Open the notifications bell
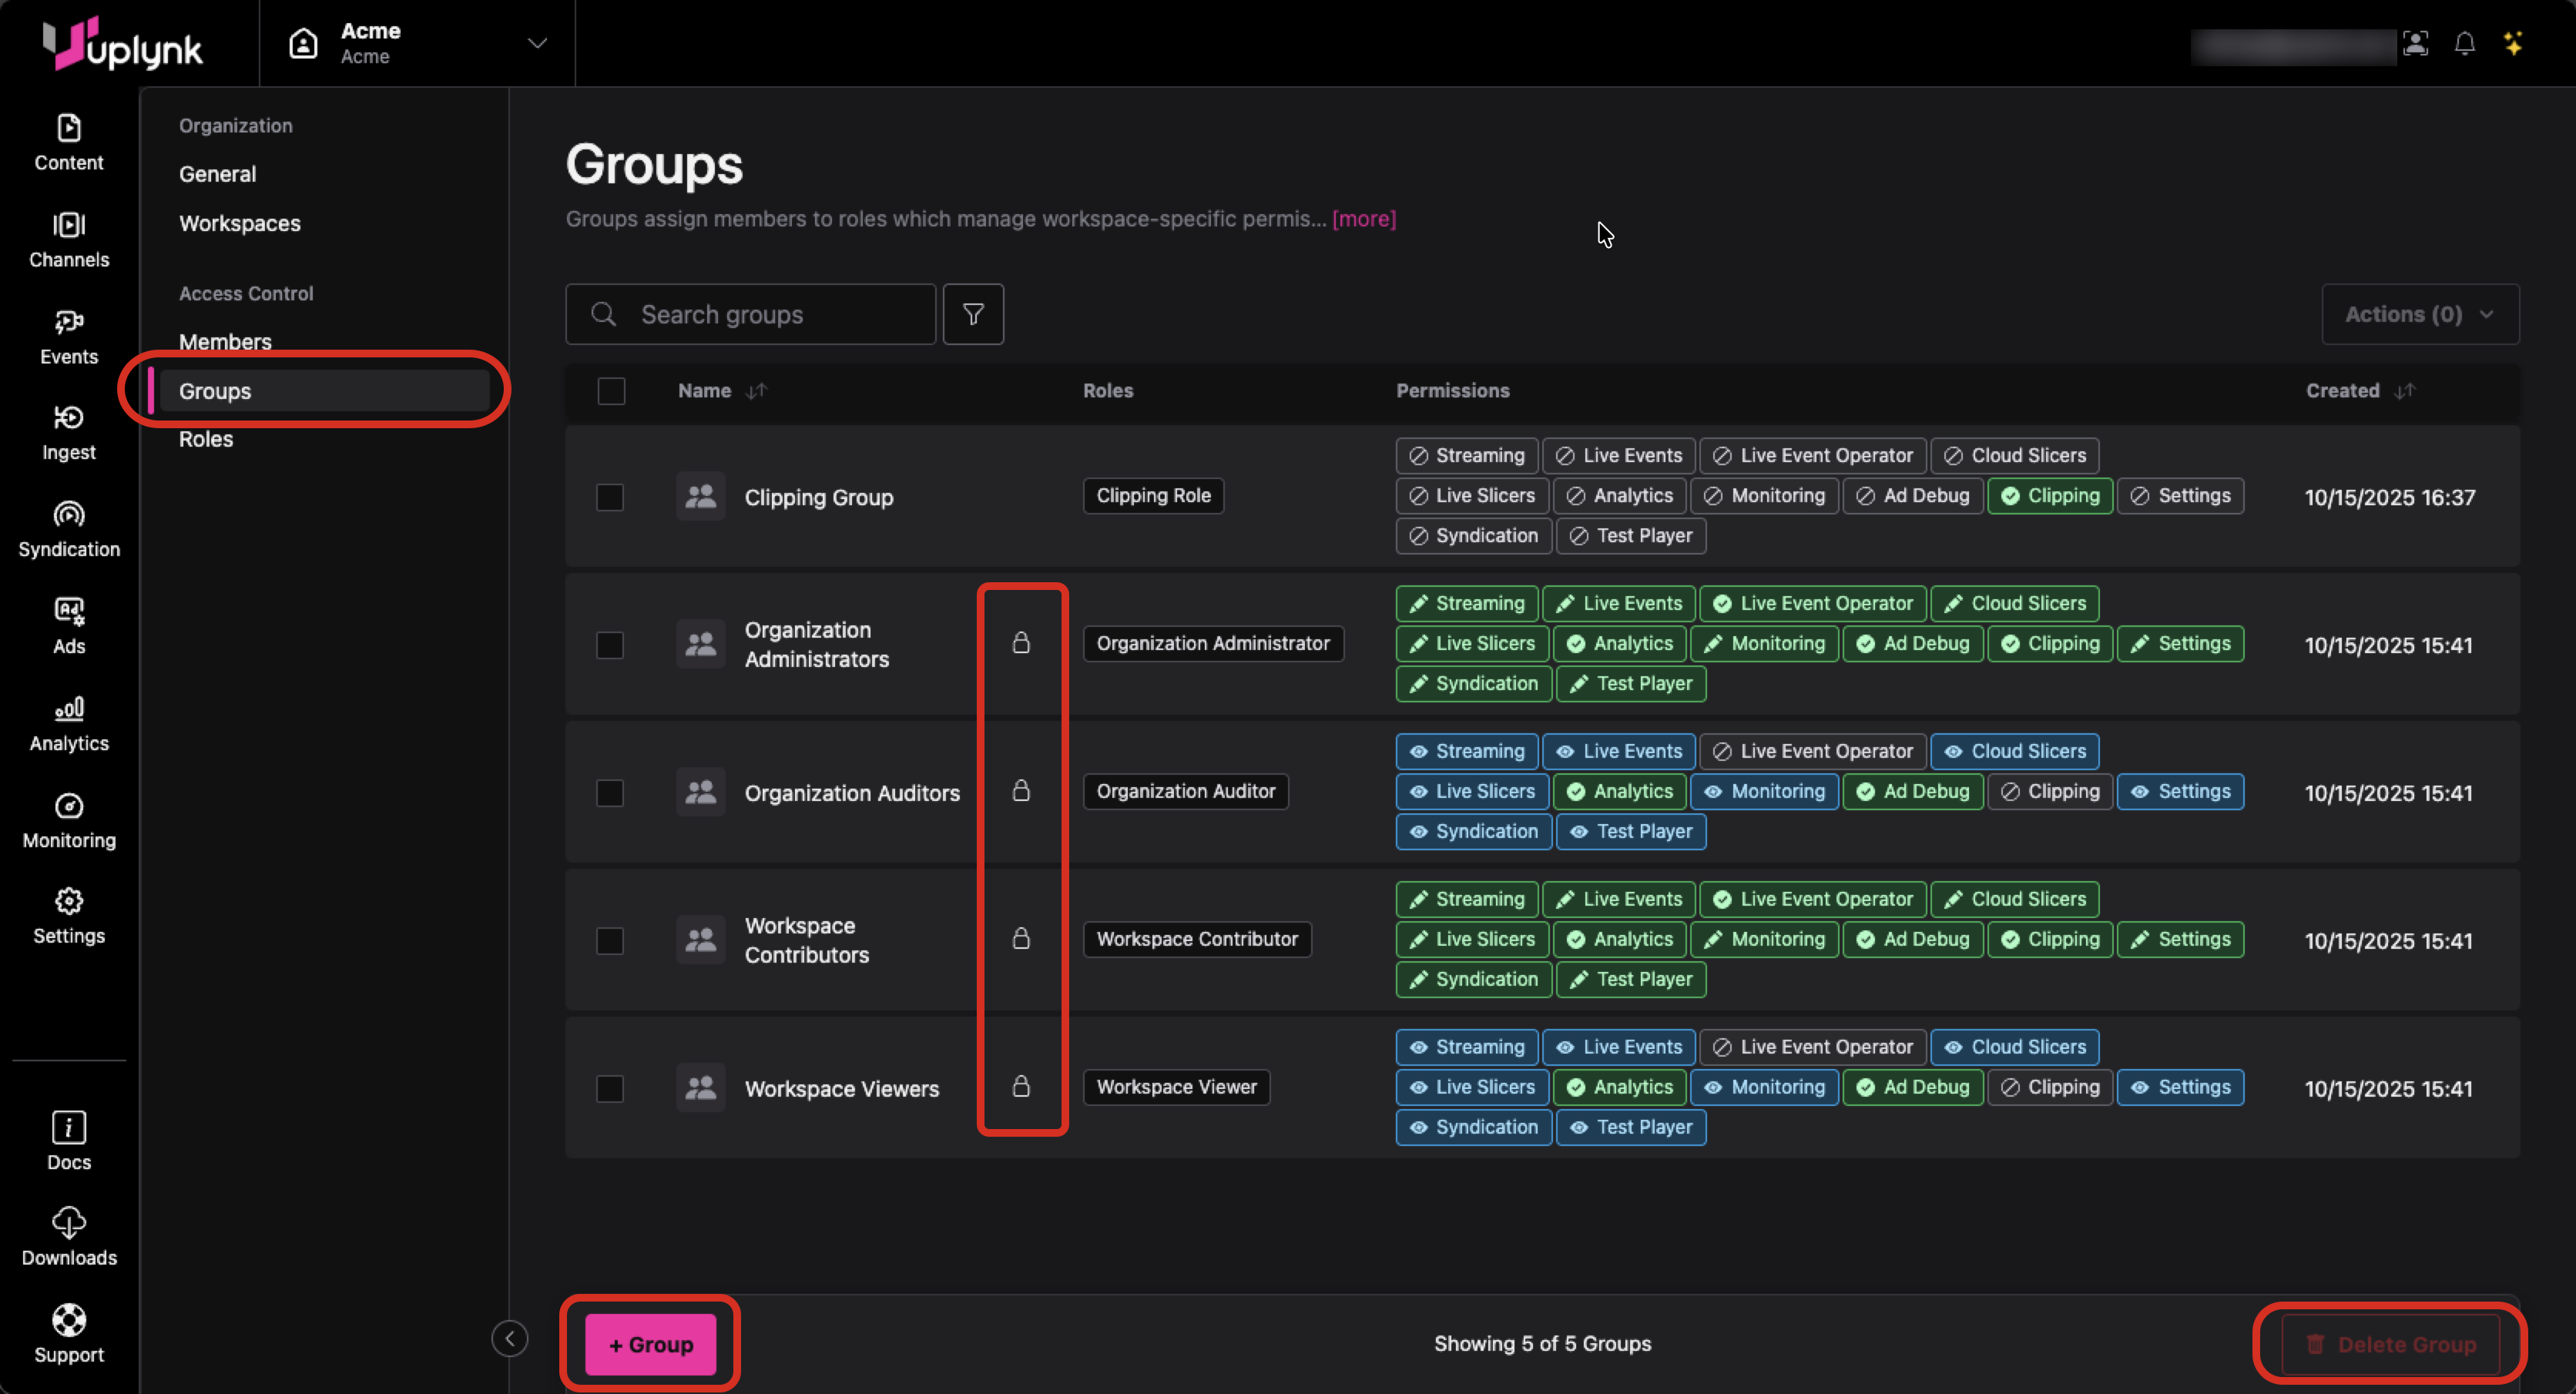The height and width of the screenshot is (1394, 2576). point(2464,44)
